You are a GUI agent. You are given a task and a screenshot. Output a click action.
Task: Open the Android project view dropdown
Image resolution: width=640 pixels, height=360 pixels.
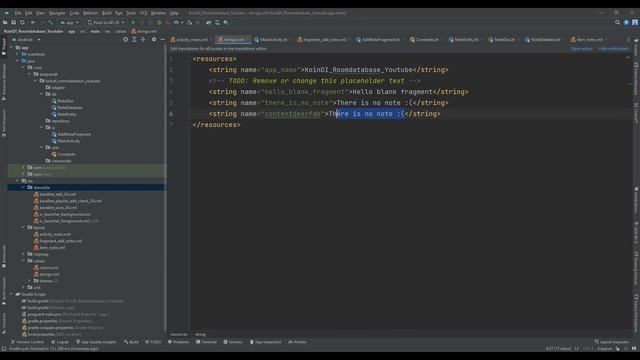click(27, 40)
